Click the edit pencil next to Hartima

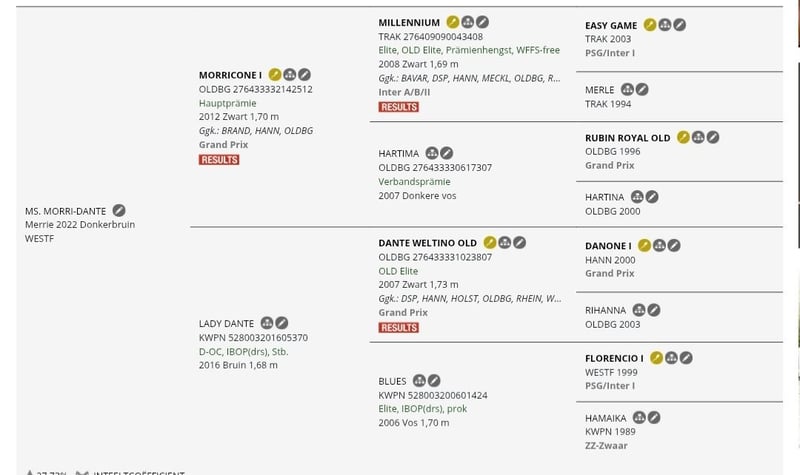click(447, 153)
